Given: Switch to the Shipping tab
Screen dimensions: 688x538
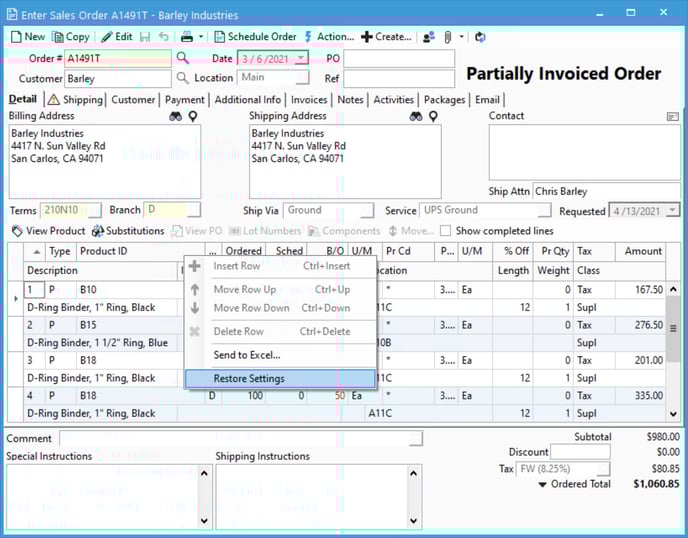Looking at the screenshot, I should click(75, 100).
